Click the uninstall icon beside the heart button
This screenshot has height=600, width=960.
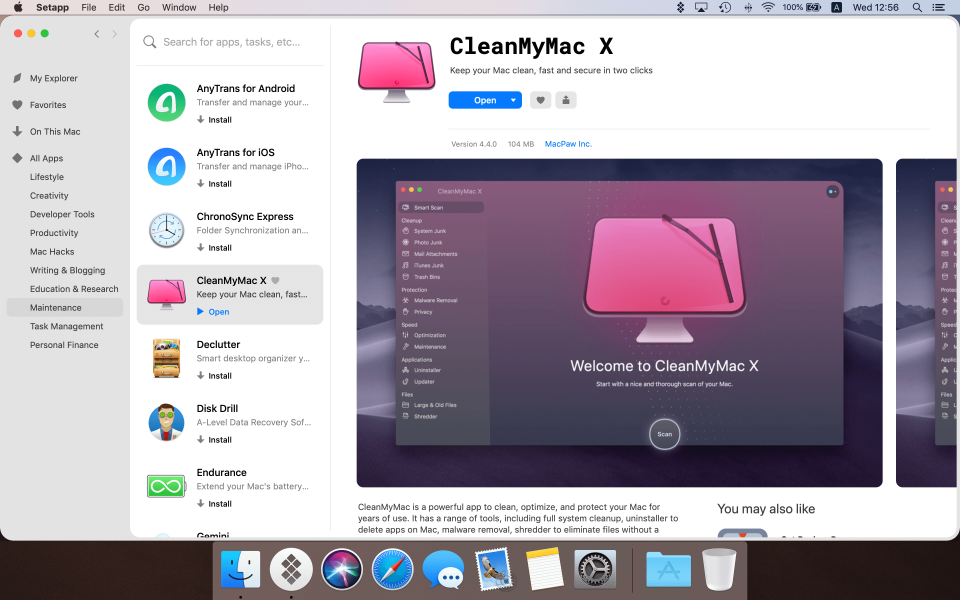(x=565, y=100)
